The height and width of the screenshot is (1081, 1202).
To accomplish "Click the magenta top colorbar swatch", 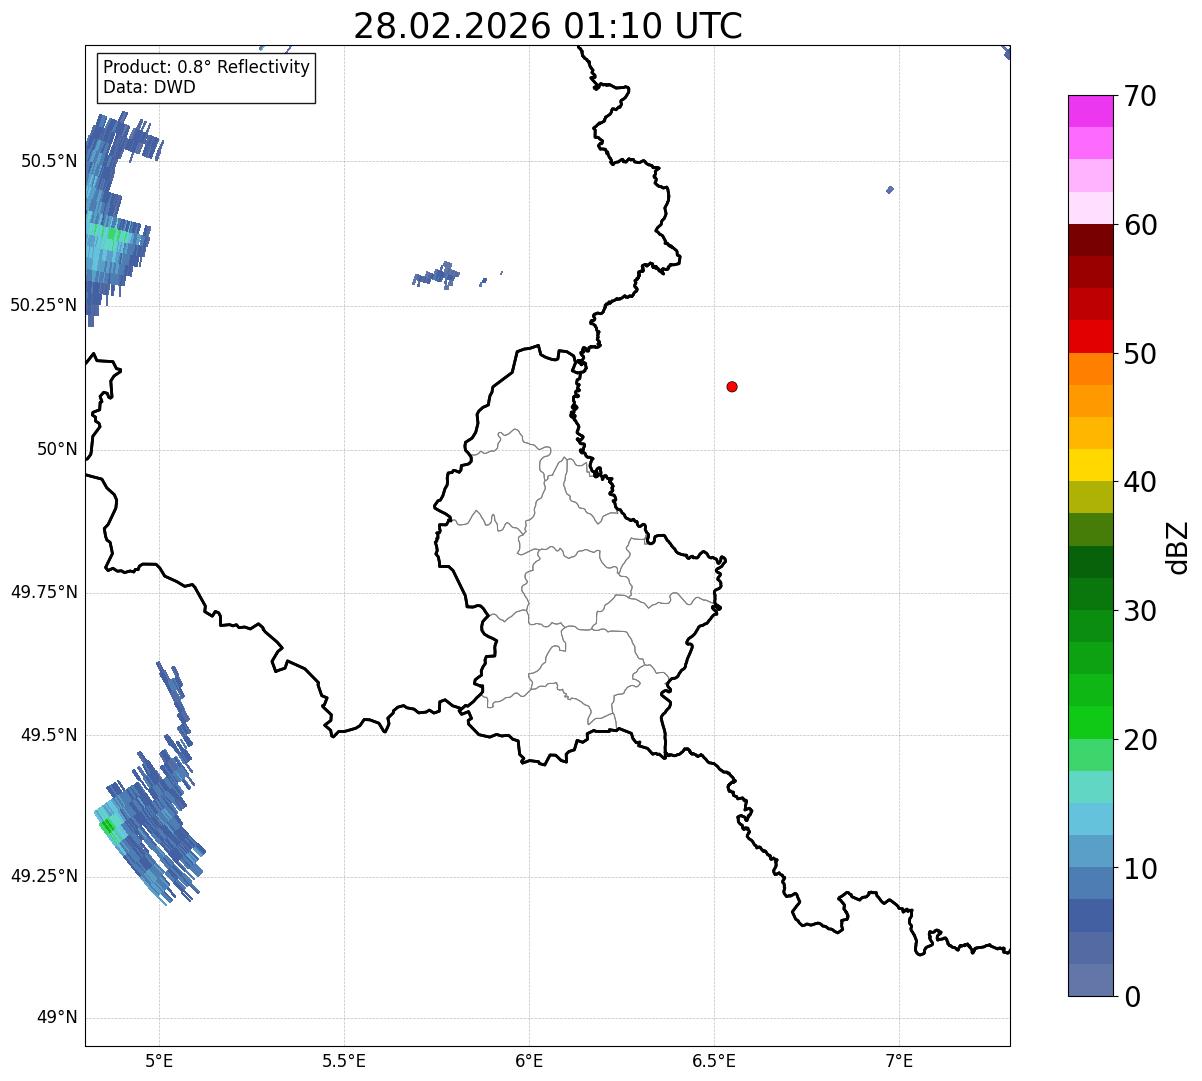I will (x=1090, y=111).
